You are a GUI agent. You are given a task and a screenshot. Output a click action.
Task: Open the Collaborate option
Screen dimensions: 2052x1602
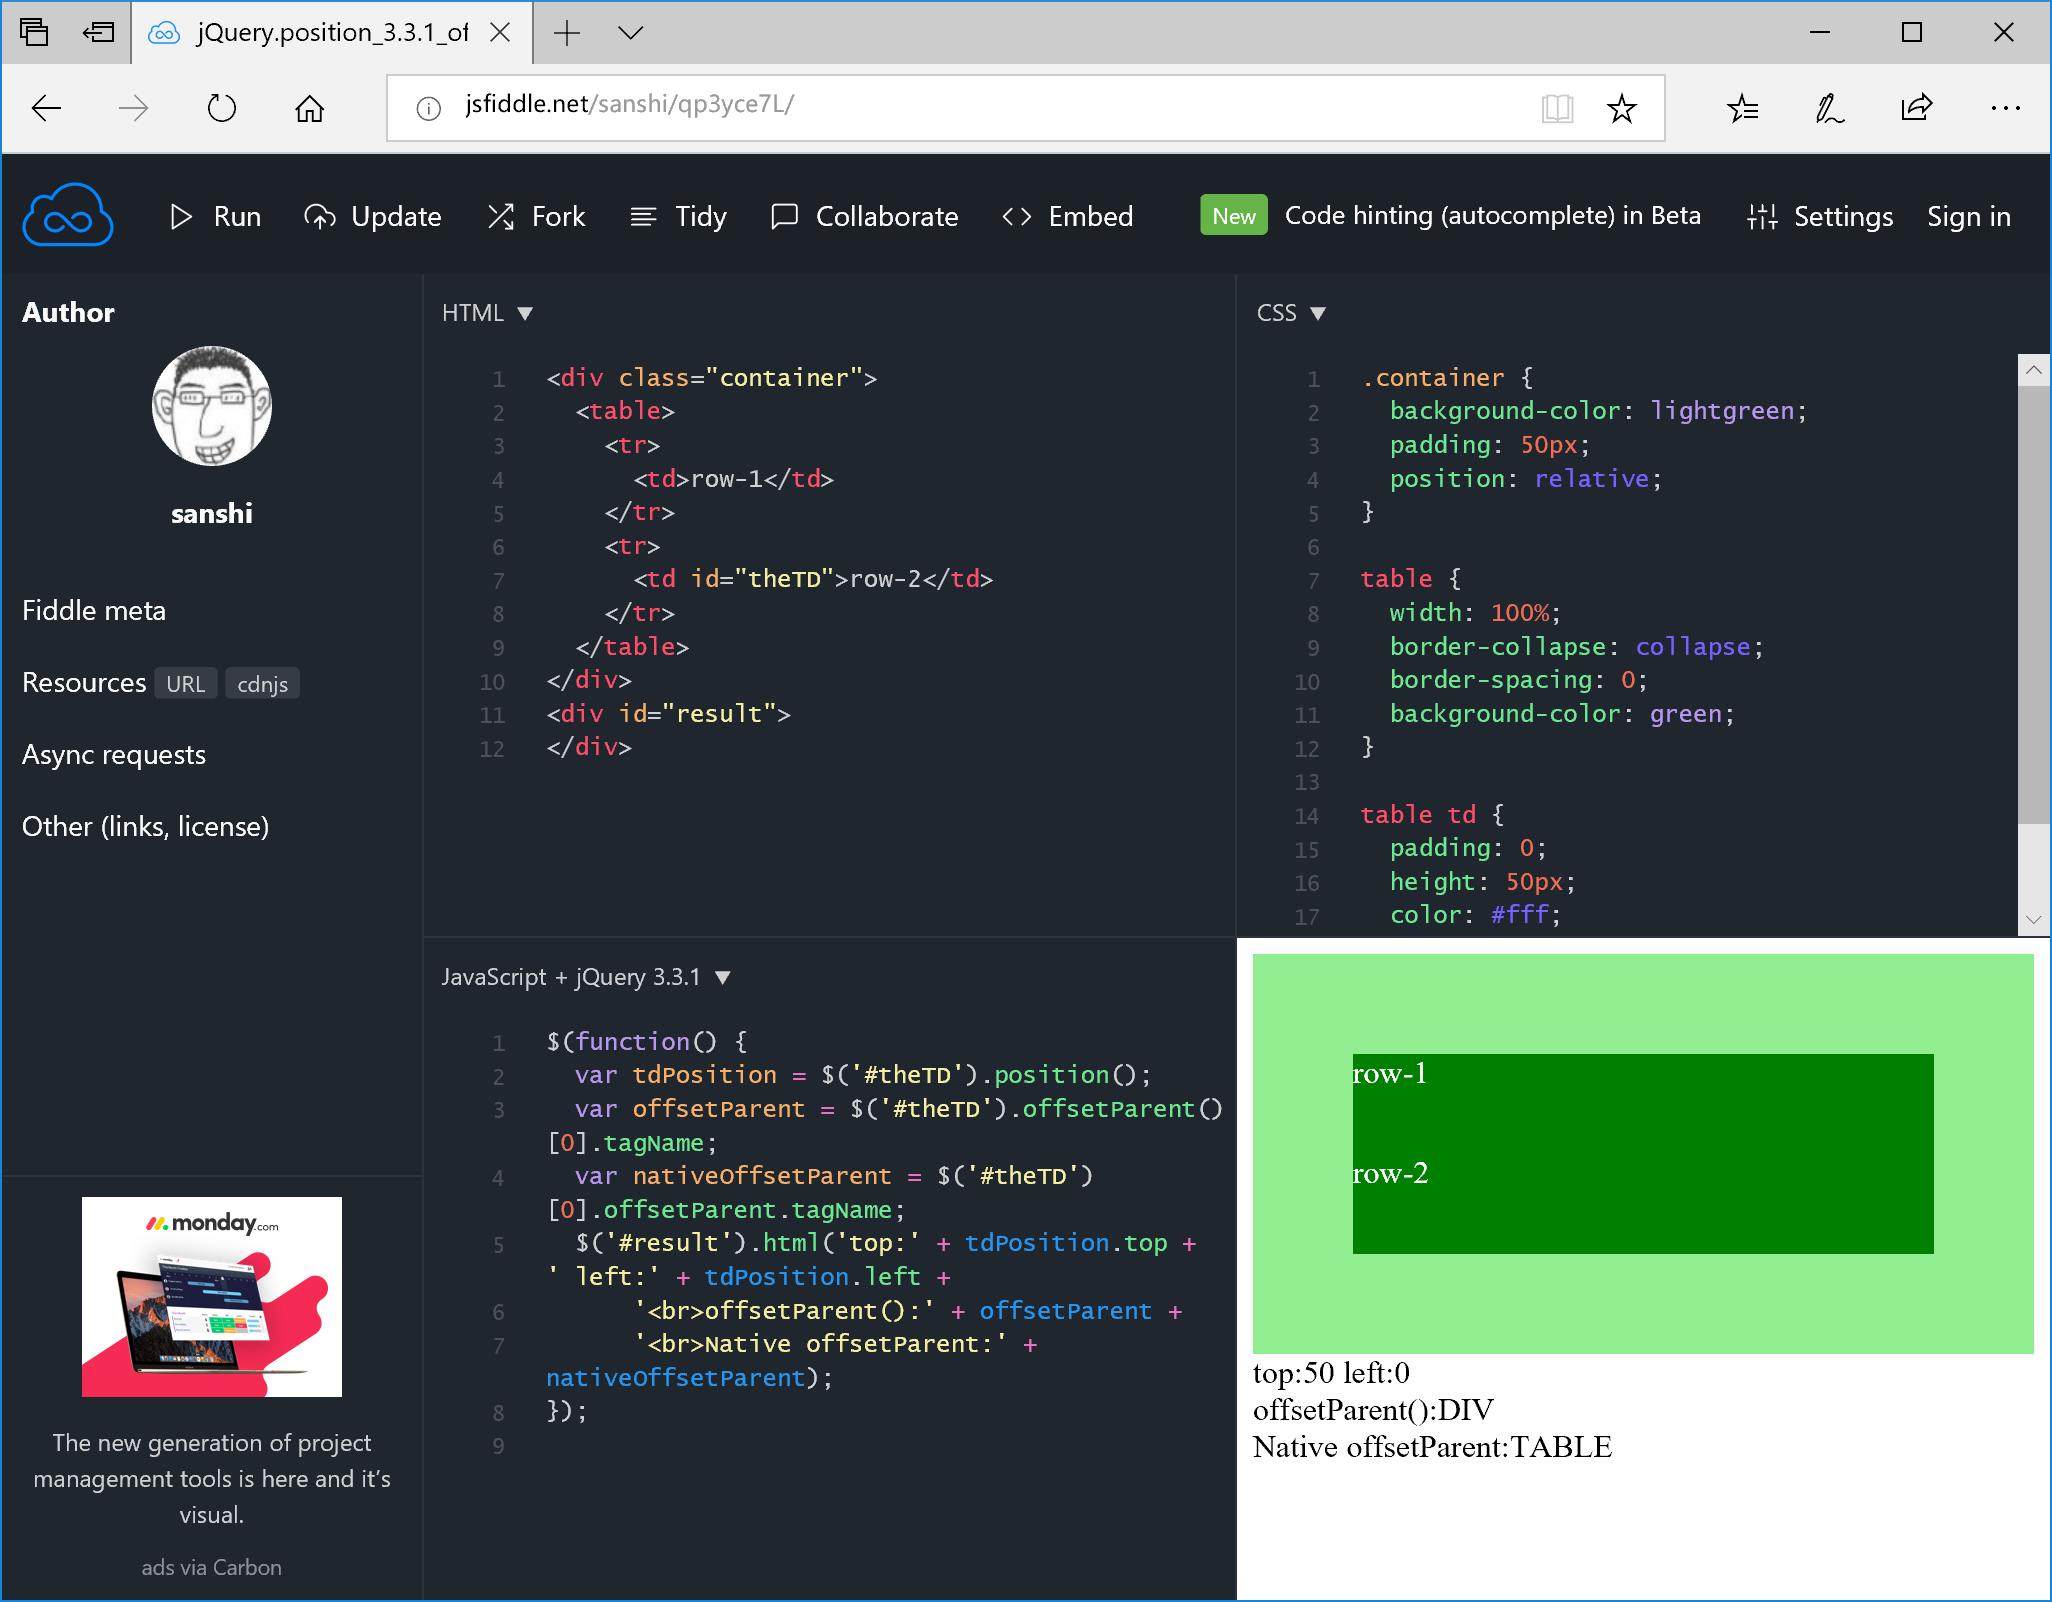click(864, 216)
